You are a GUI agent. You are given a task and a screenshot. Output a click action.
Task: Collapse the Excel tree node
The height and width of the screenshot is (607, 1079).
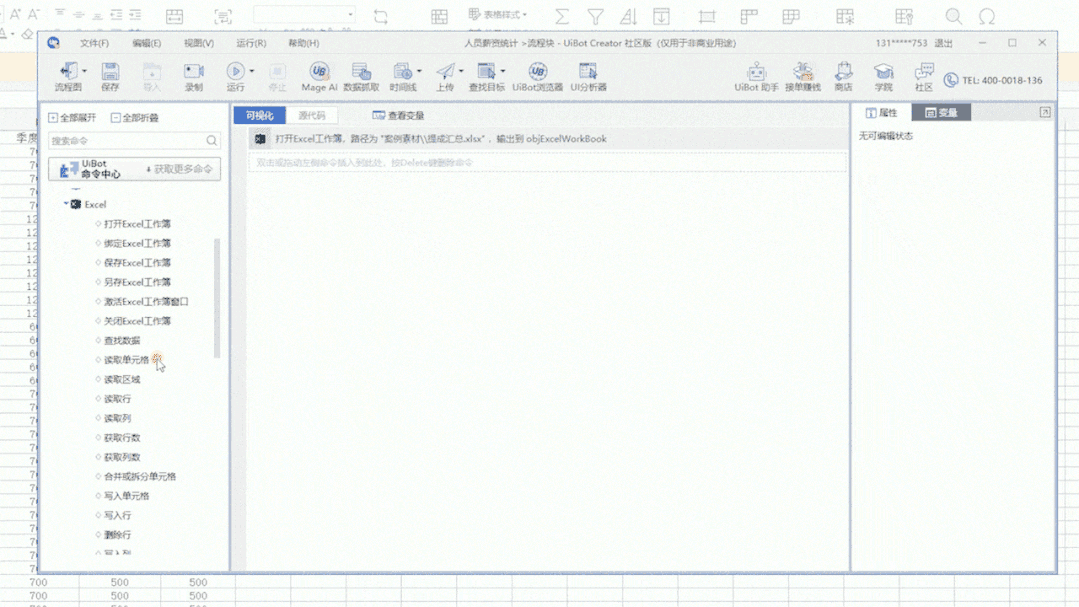(x=66, y=204)
